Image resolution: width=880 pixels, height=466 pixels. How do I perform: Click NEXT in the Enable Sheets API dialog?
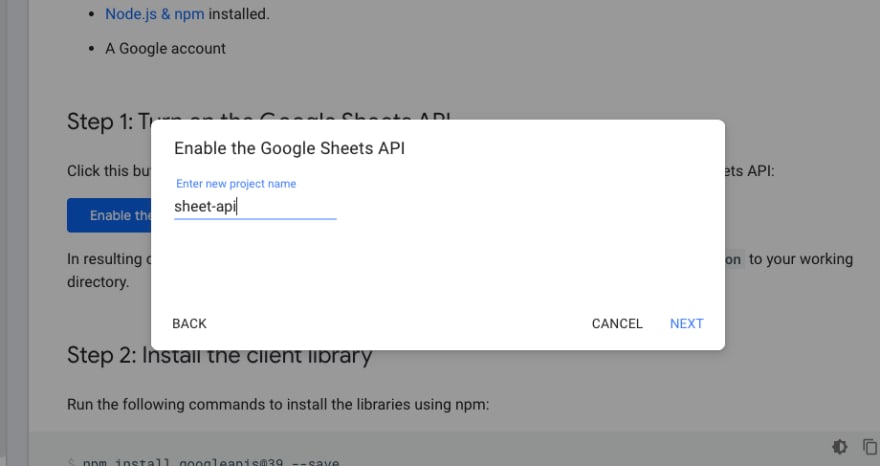686,323
